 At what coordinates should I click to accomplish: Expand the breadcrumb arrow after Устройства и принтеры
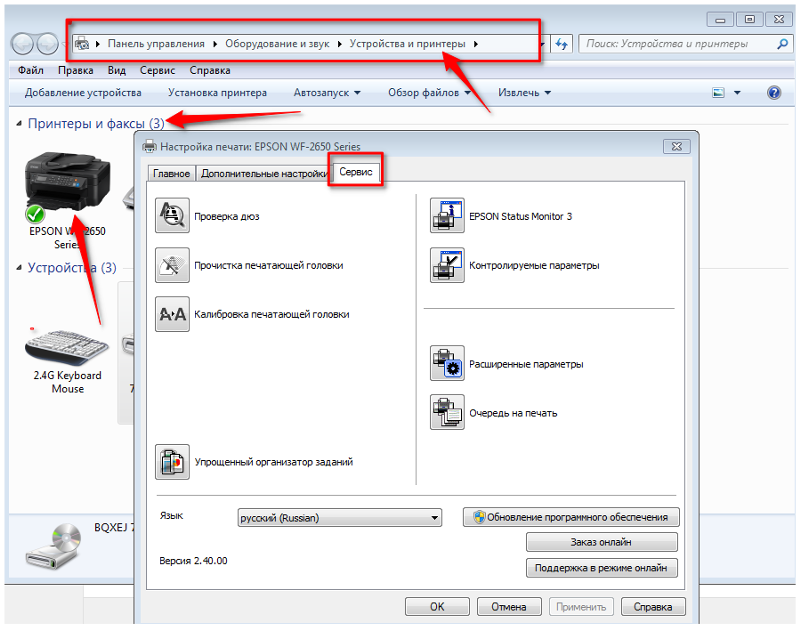[x=476, y=44]
